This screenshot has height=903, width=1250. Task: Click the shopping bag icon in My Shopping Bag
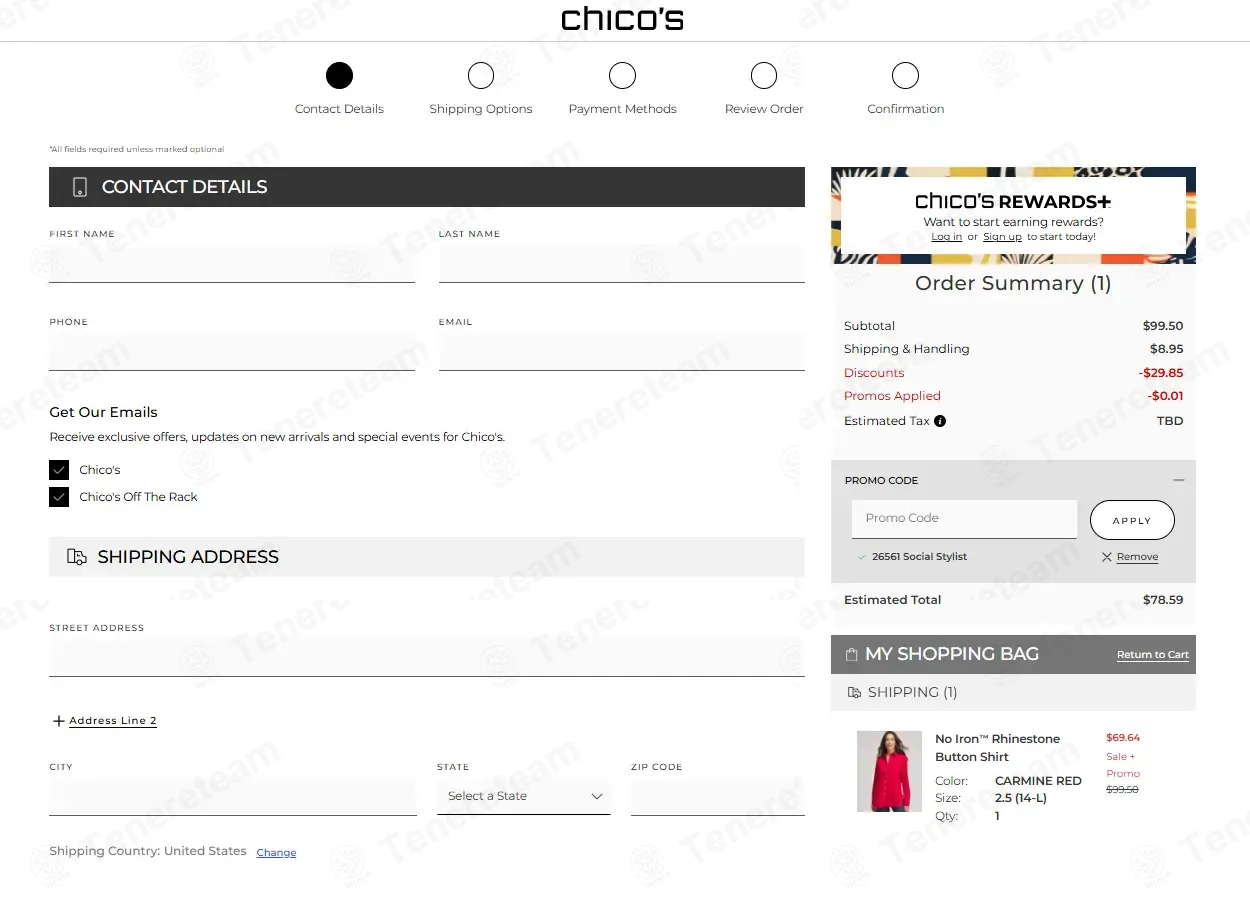(x=851, y=654)
